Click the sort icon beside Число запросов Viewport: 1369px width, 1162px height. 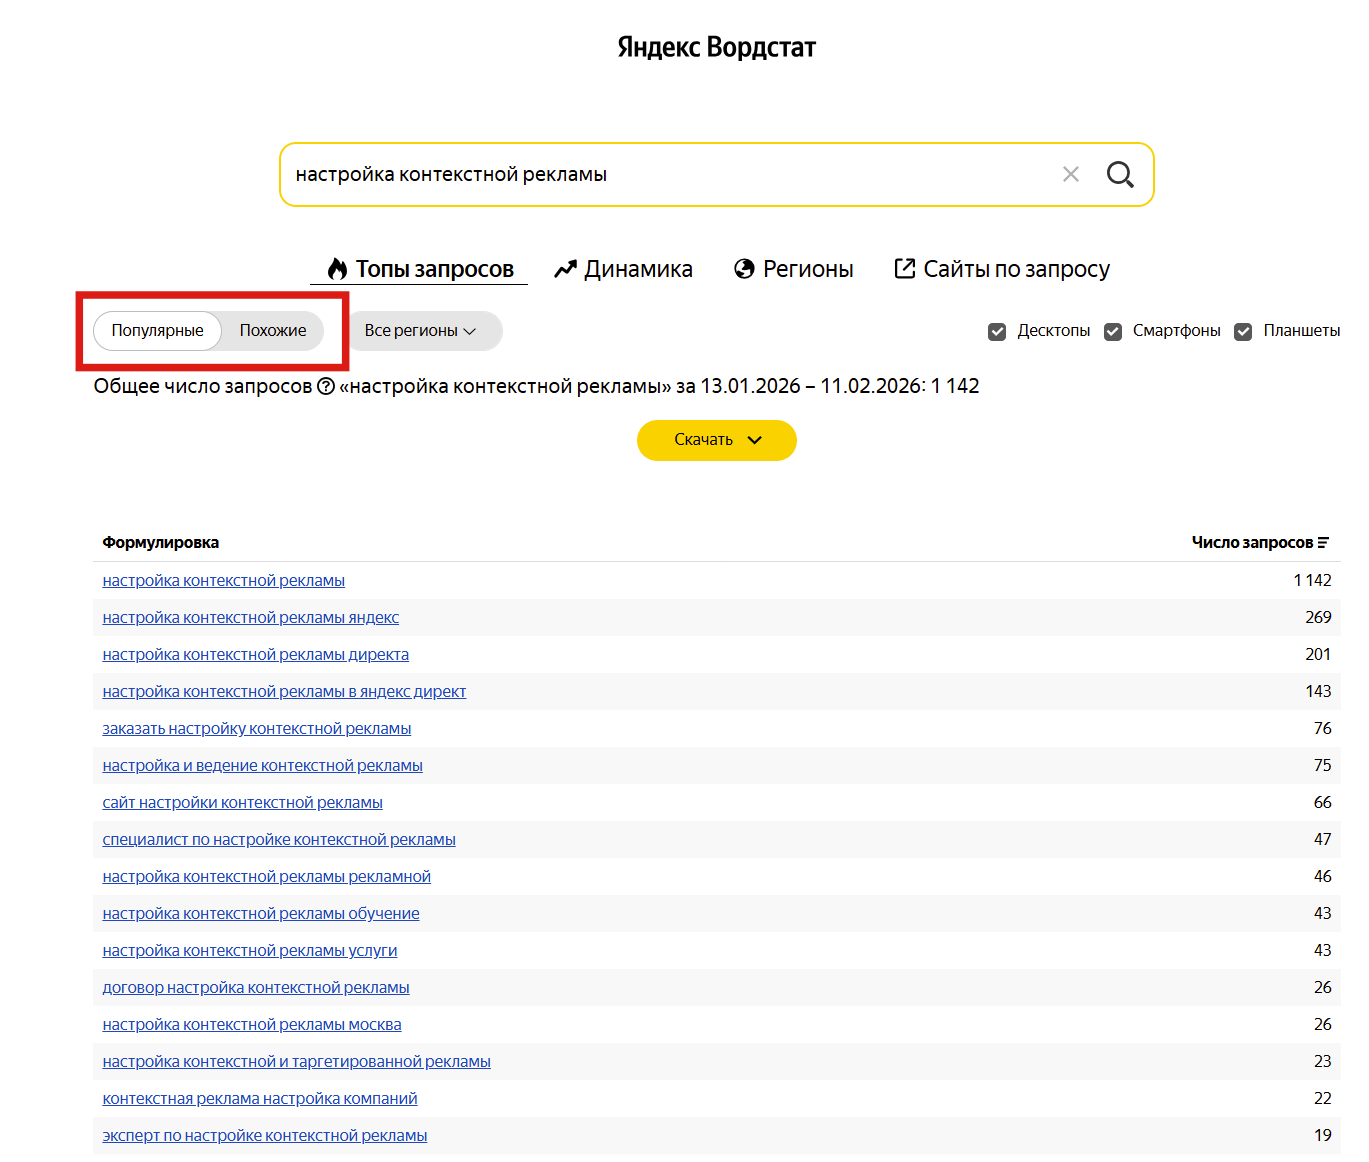(x=1323, y=543)
